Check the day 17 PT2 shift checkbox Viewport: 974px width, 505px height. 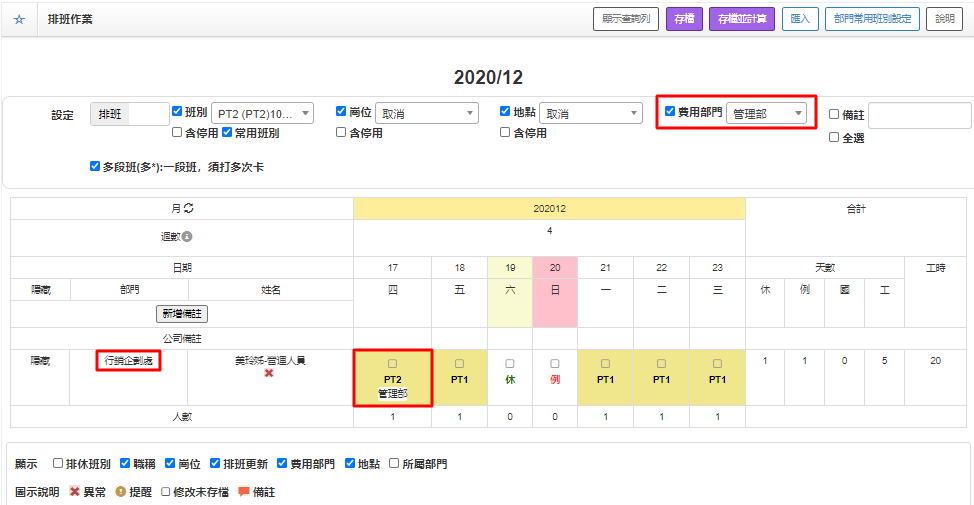pos(393,364)
